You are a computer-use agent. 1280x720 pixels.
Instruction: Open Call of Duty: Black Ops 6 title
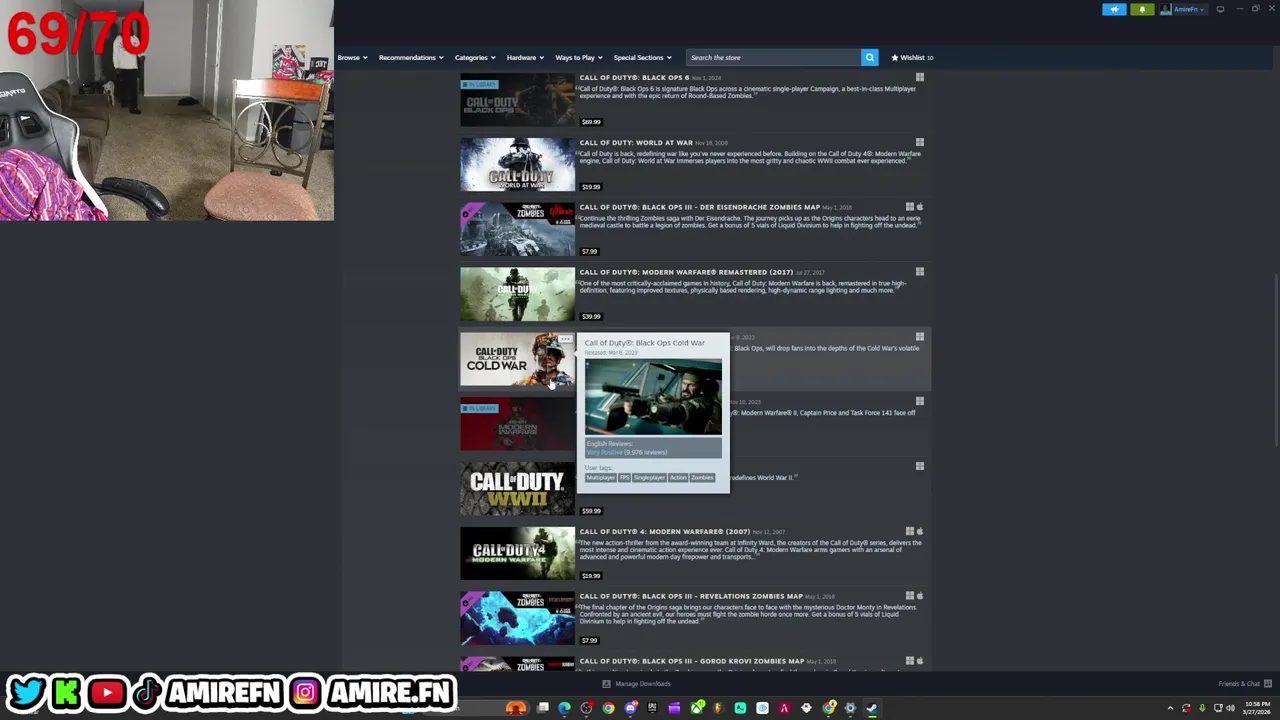[634, 77]
